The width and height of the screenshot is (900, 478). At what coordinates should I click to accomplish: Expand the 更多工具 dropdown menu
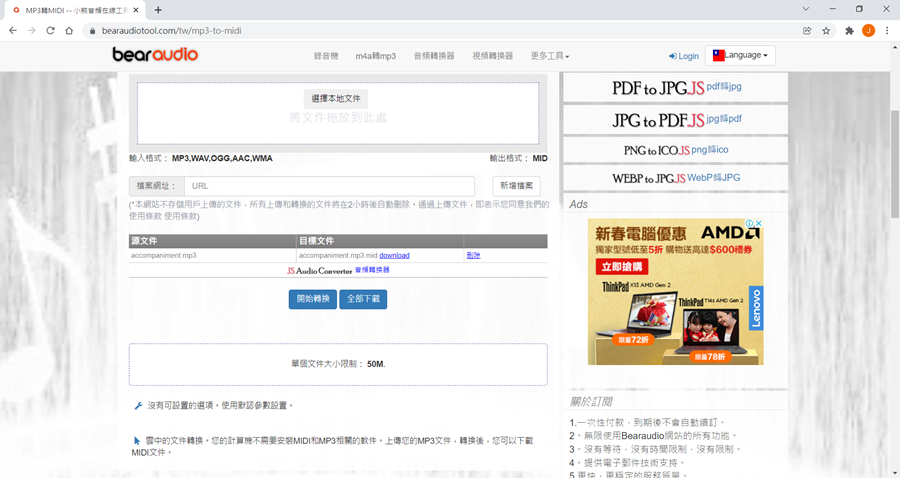pos(550,56)
